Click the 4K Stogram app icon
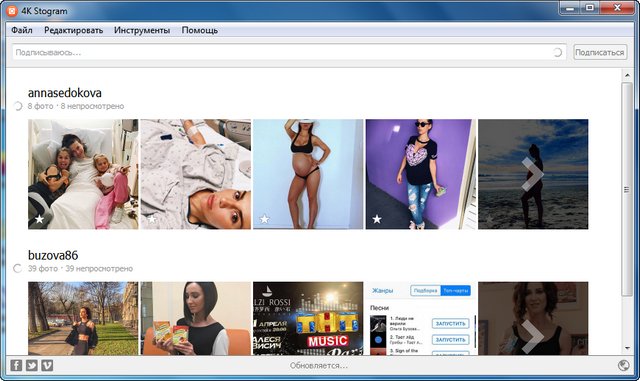Screen dimensions: 640x381 point(12,11)
